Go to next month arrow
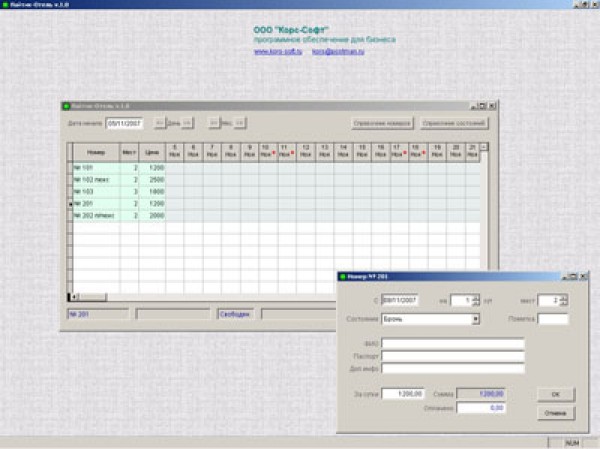Image resolution: width=600 pixels, height=449 pixels. [x=241, y=123]
